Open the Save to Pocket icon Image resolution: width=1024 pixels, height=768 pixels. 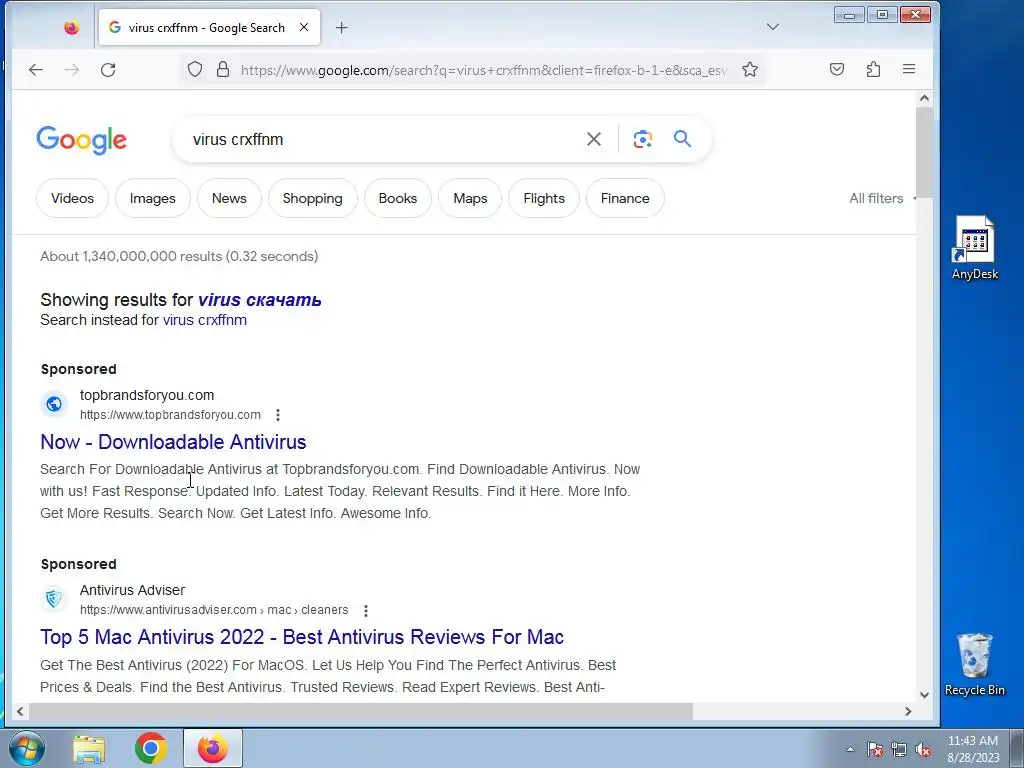tap(837, 69)
